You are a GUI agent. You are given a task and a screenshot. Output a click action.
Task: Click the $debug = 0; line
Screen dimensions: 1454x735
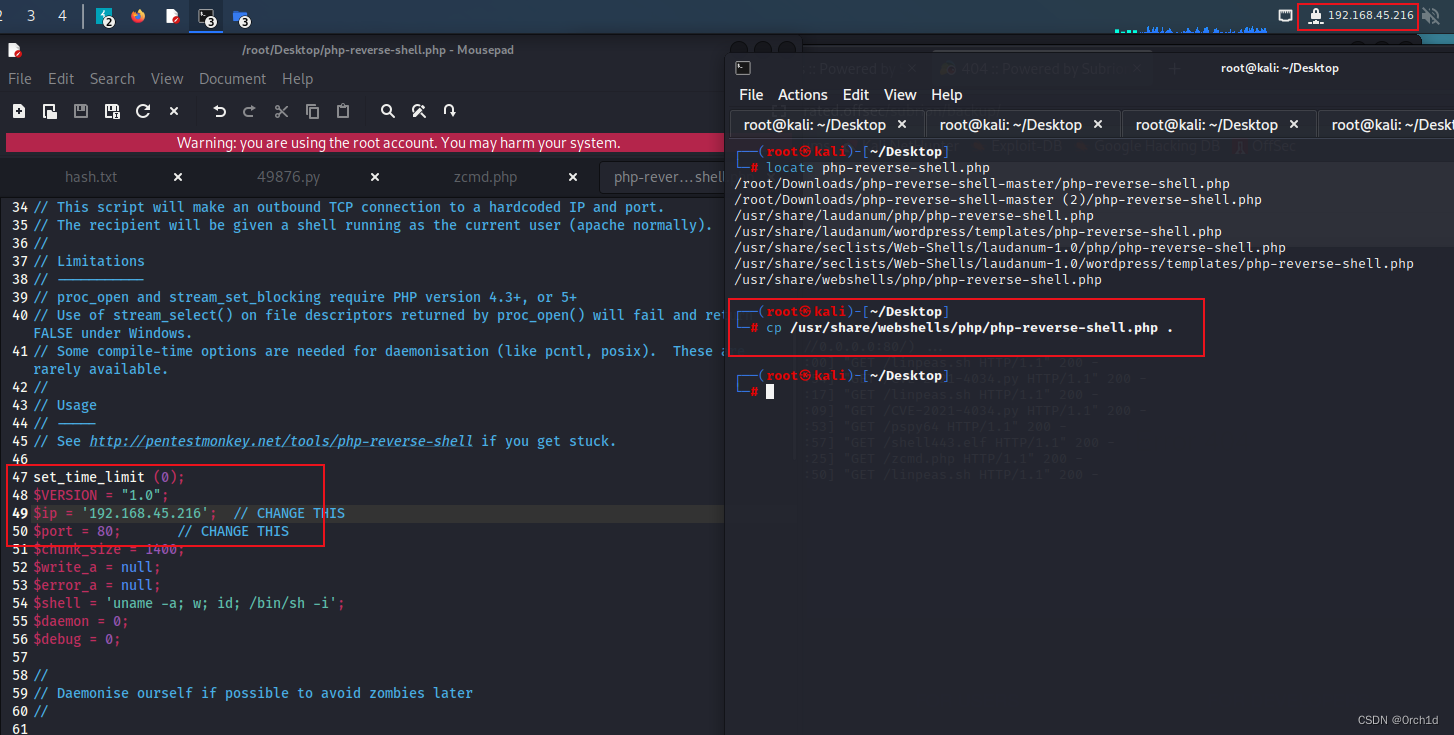point(77,639)
